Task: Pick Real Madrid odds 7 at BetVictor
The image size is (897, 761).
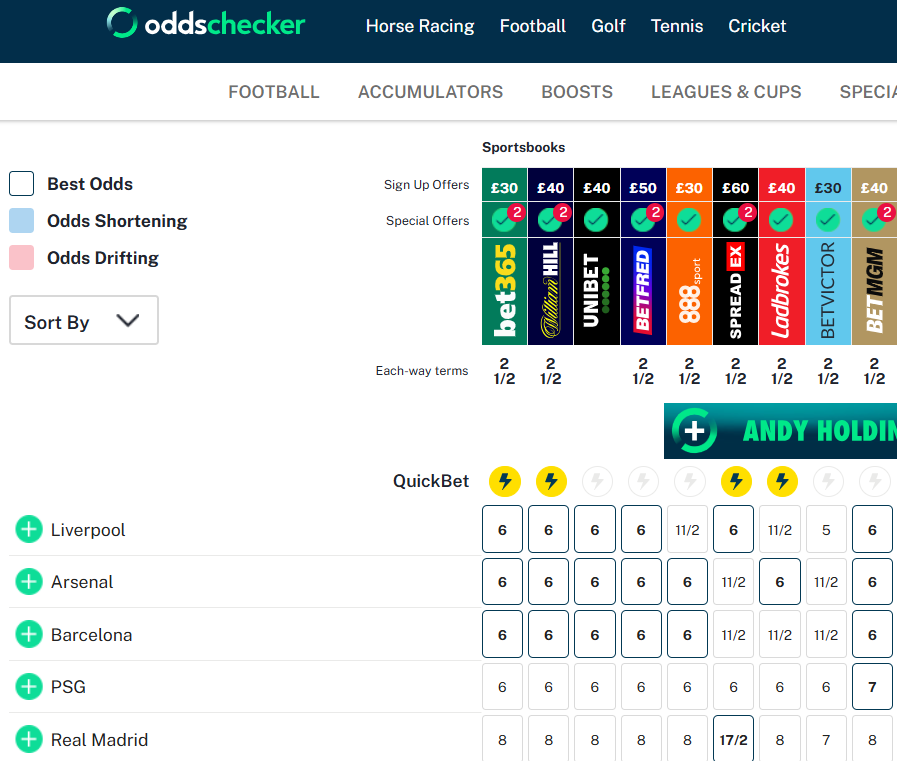Action: pyautogui.click(x=826, y=740)
